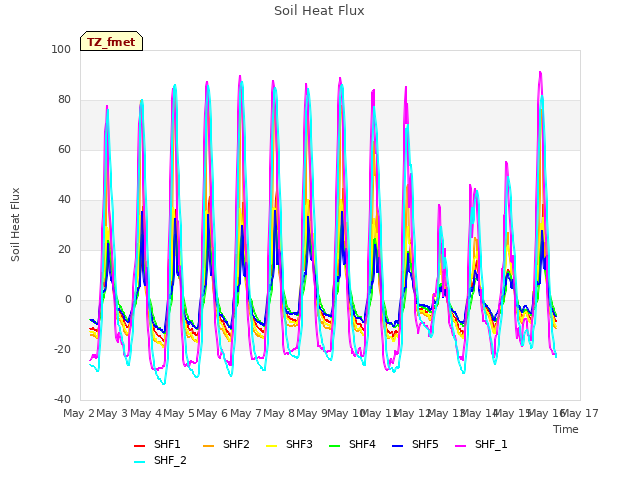This screenshot has height=480, width=640.
Task: Click the SHF5 legend label
Action: [x=425, y=444]
